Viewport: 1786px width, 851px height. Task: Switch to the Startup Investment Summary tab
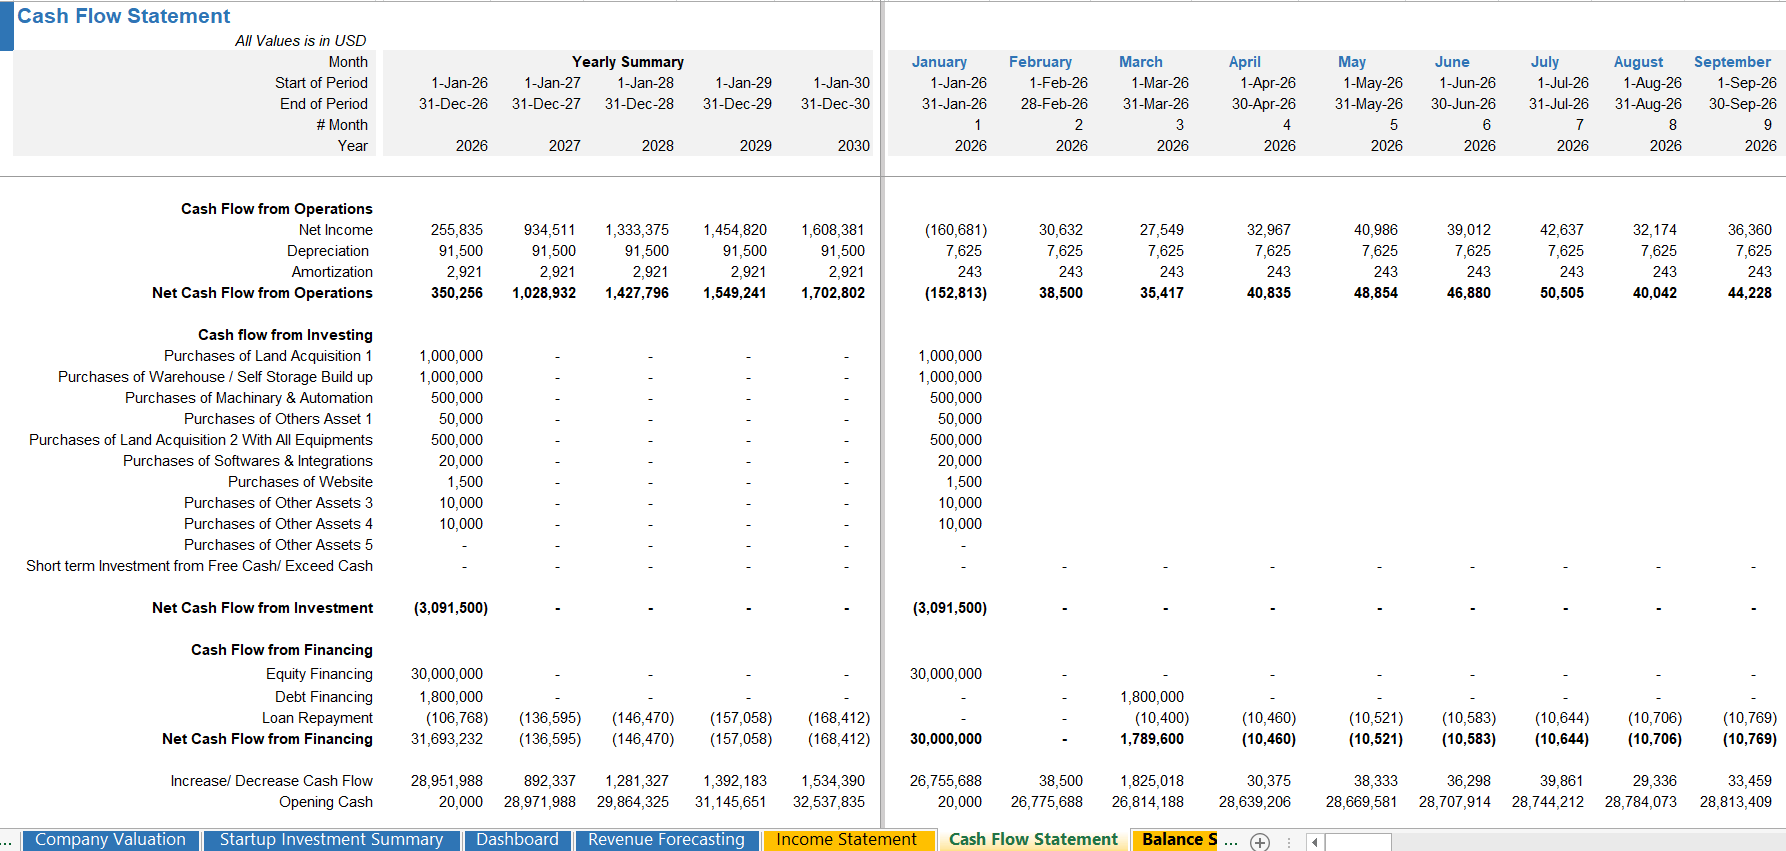(x=331, y=840)
